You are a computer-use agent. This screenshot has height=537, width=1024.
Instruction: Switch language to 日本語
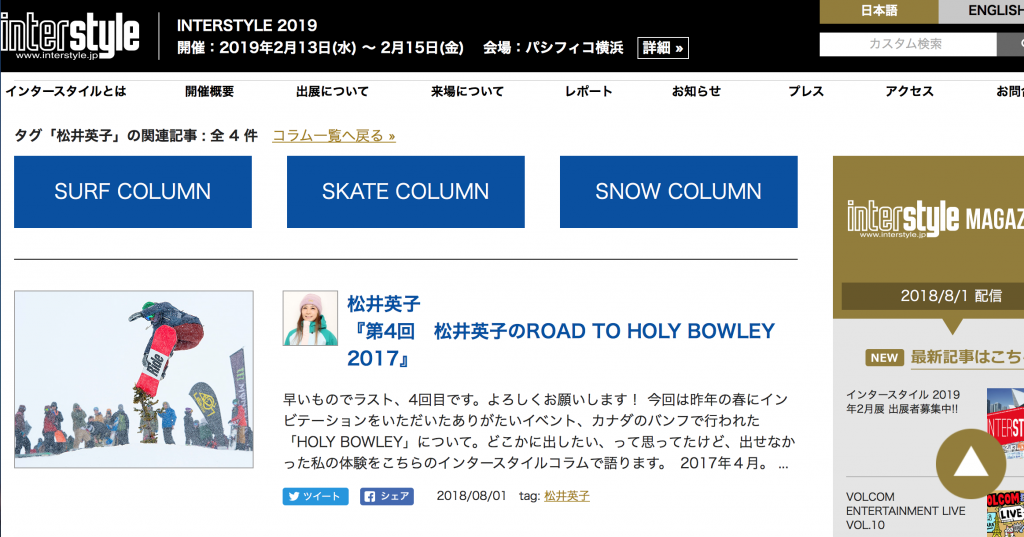(878, 11)
